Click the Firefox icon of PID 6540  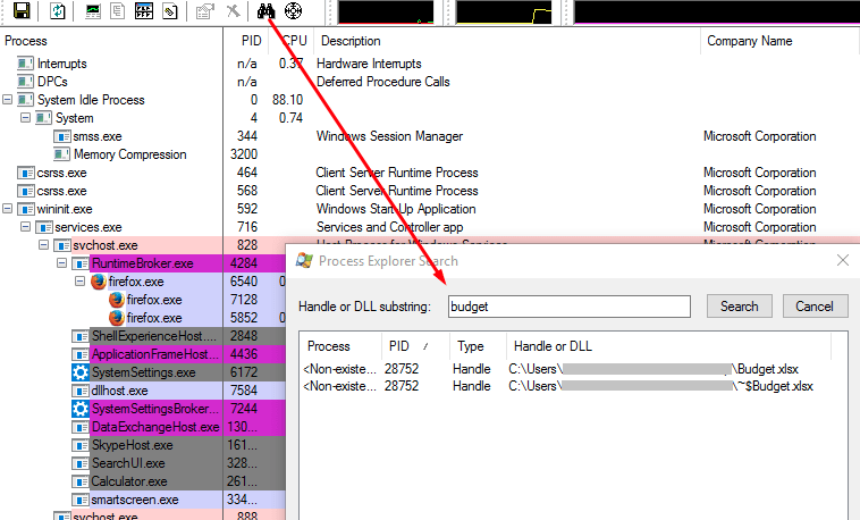pyautogui.click(x=98, y=281)
